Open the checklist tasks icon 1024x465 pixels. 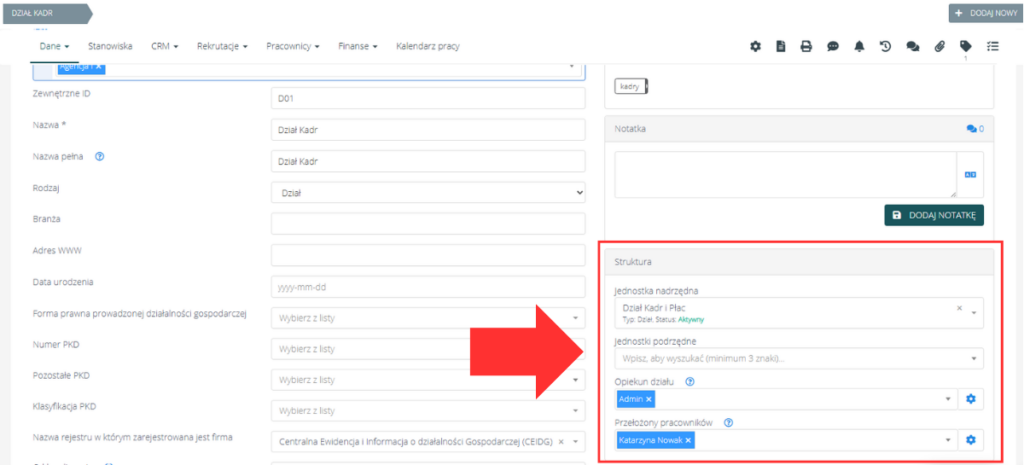point(993,46)
